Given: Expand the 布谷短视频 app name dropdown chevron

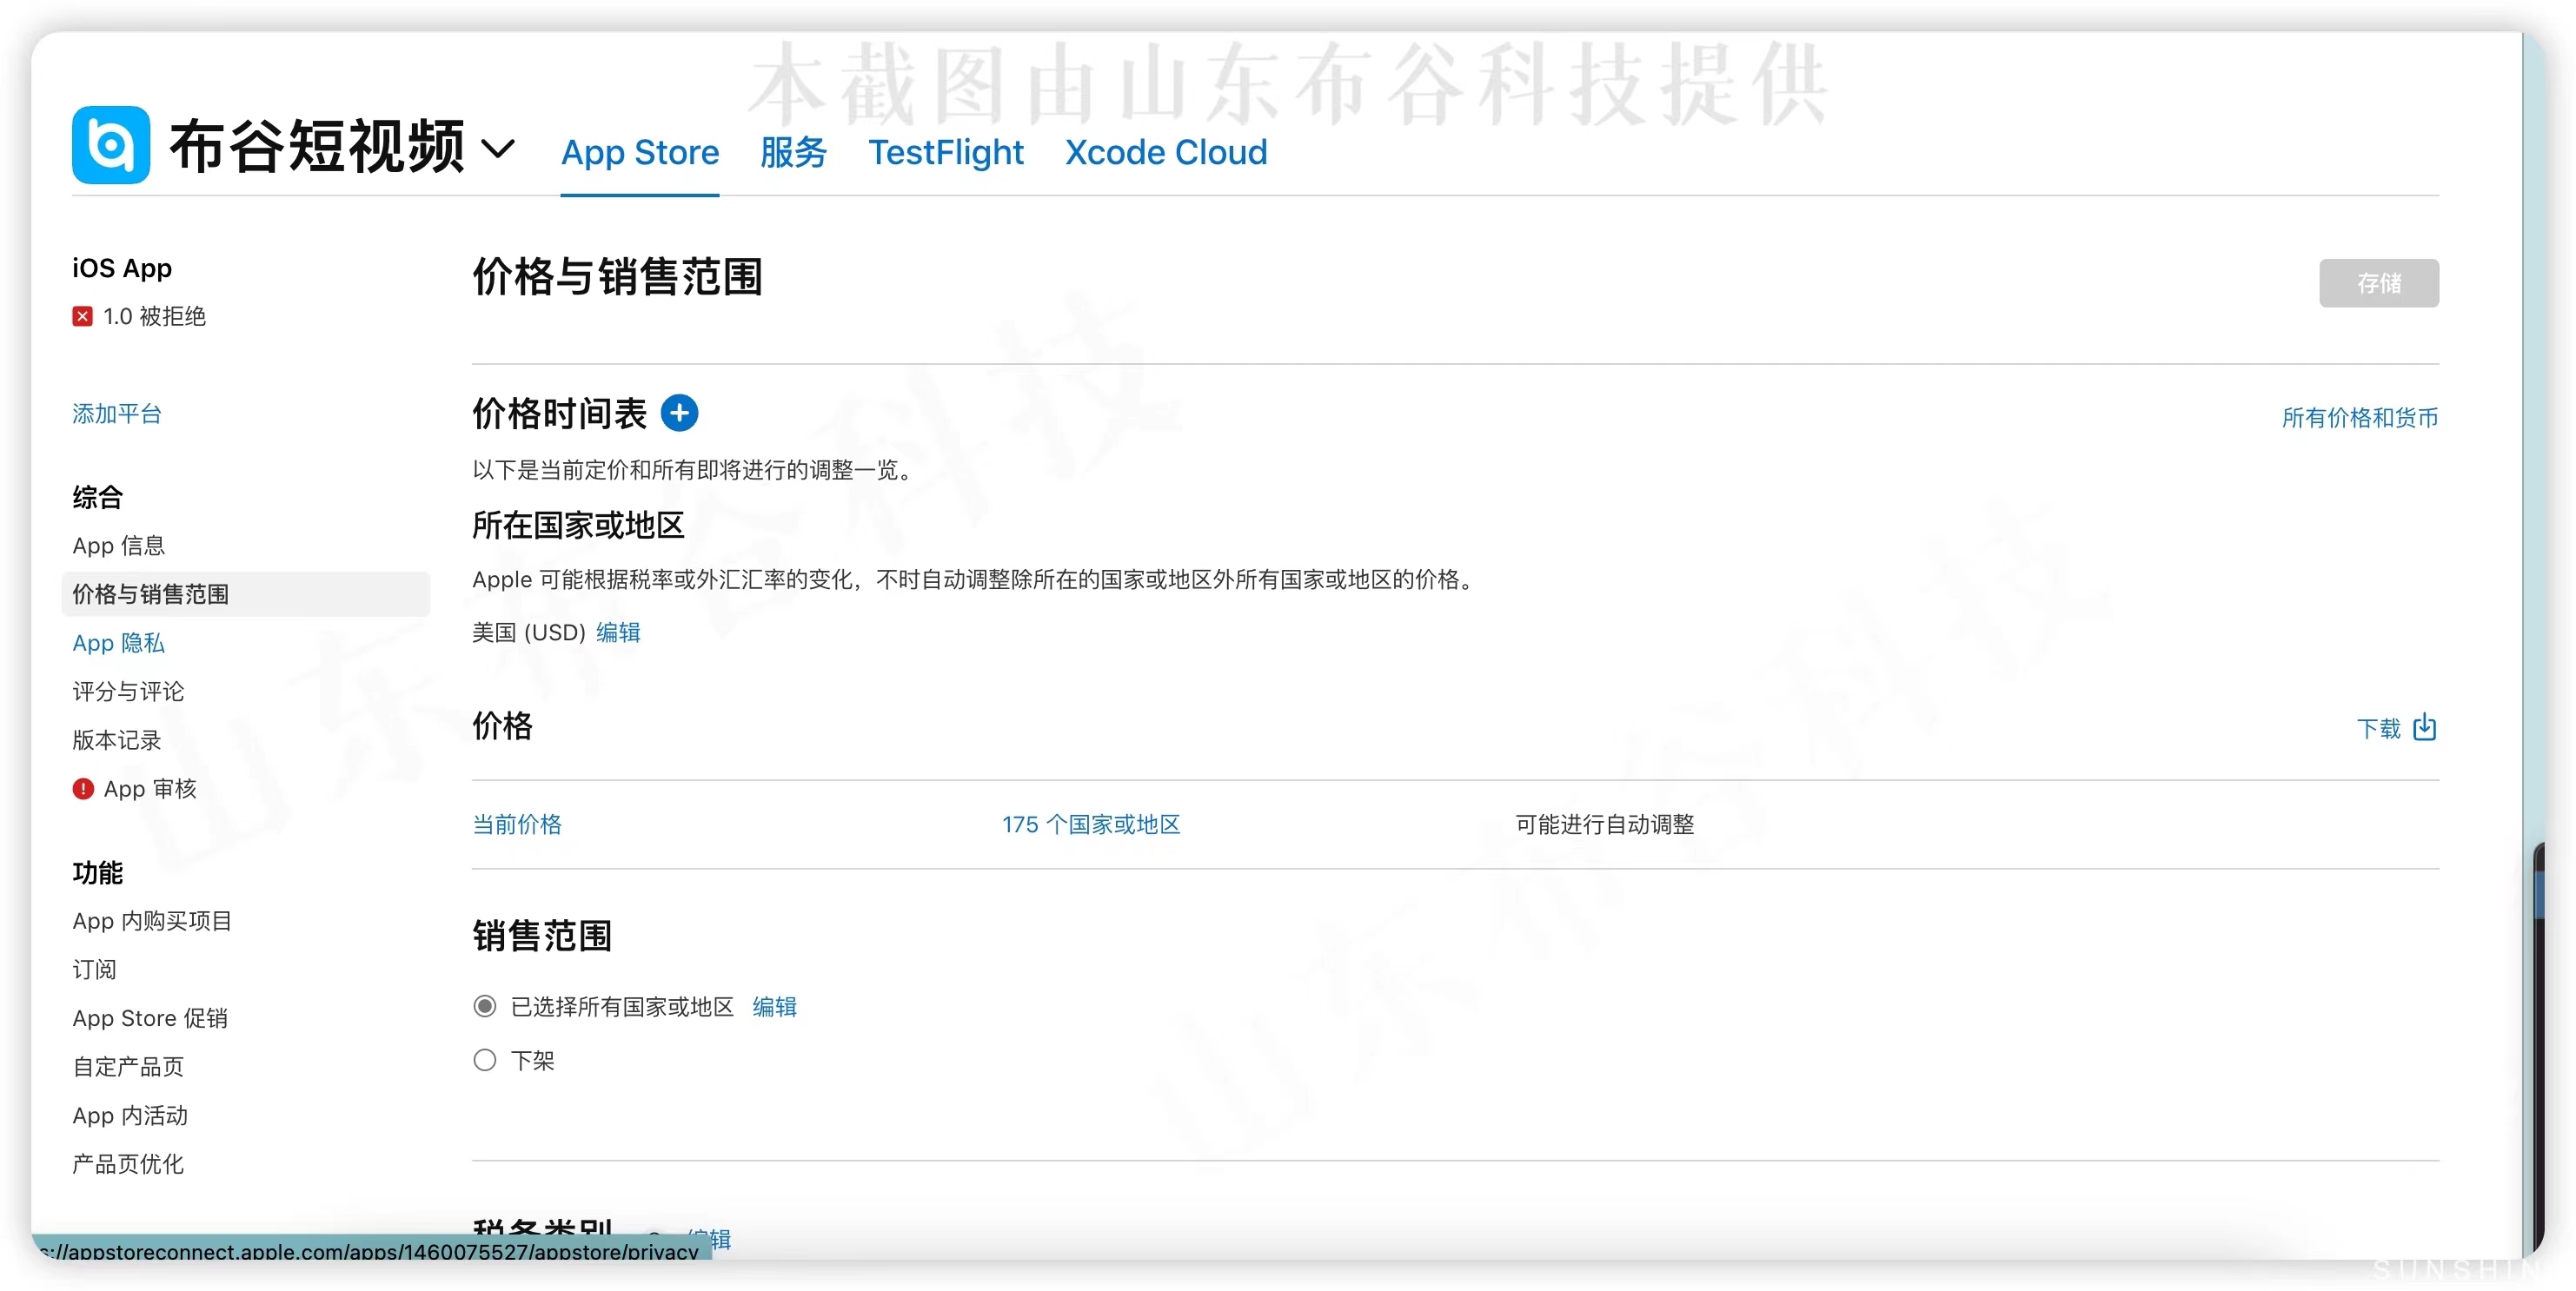Looking at the screenshot, I should pos(497,149).
